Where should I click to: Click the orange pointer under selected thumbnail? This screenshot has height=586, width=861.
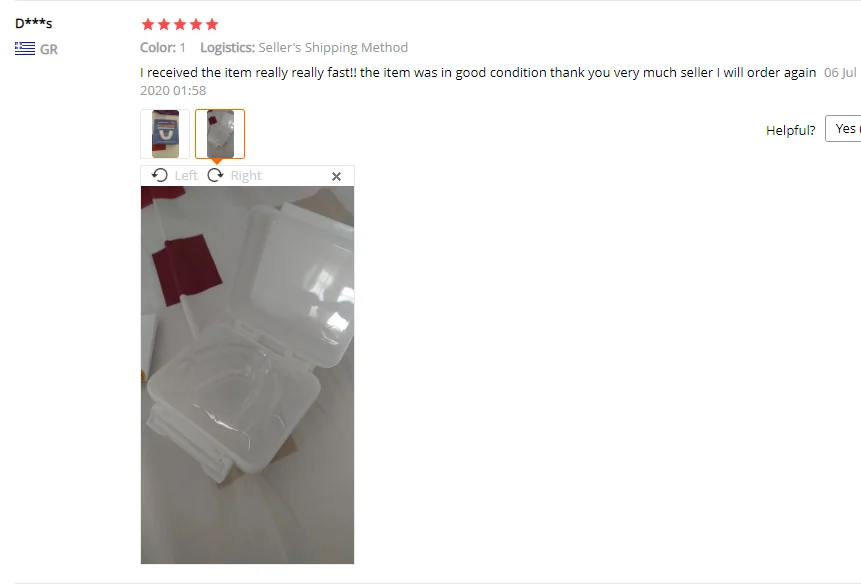tap(217, 161)
